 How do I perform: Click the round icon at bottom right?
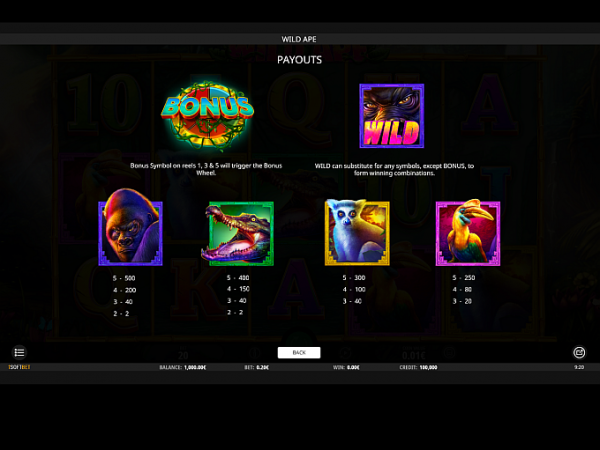[579, 352]
